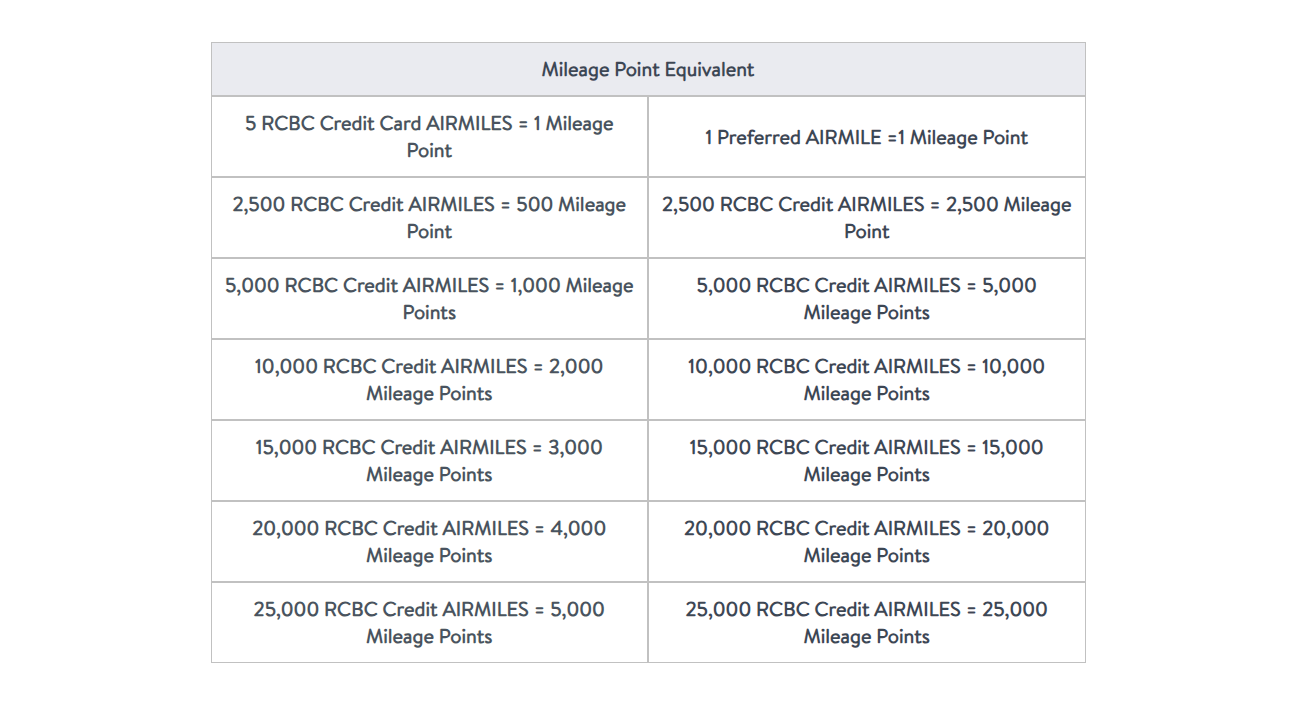The image size is (1315, 705).
Task: Click the 20,000 AIRMILES = 20,000 Mileage Points cell
Action: coord(866,542)
